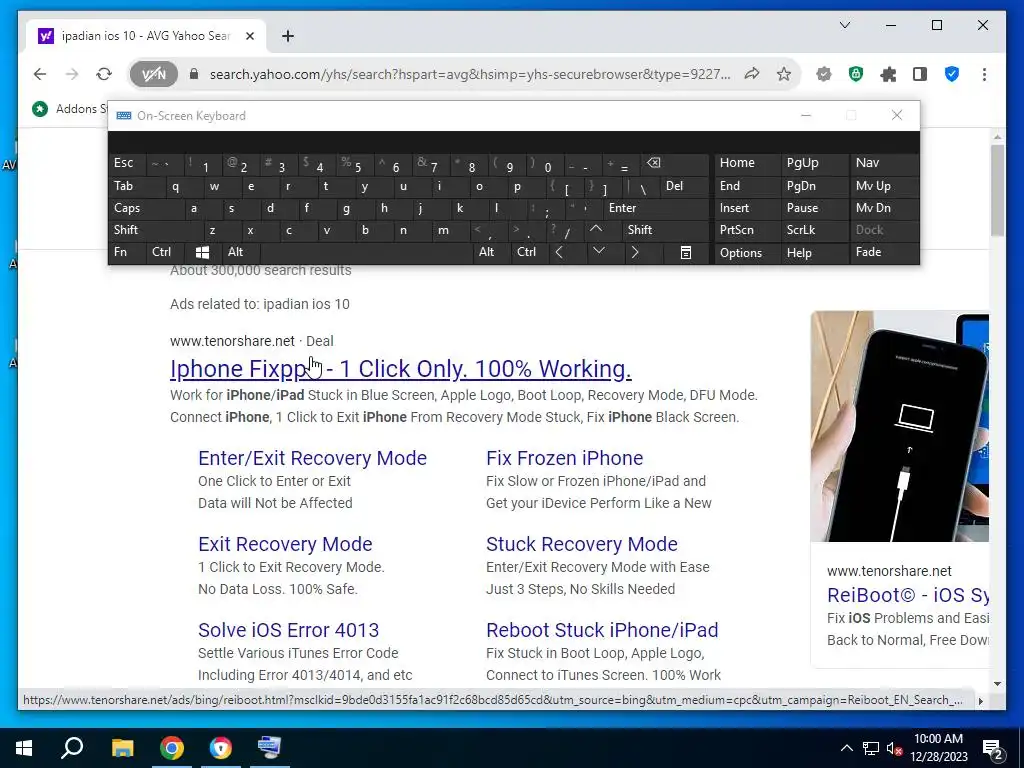Click the right arrow key on keyboard
1024x768 pixels.
coord(635,252)
